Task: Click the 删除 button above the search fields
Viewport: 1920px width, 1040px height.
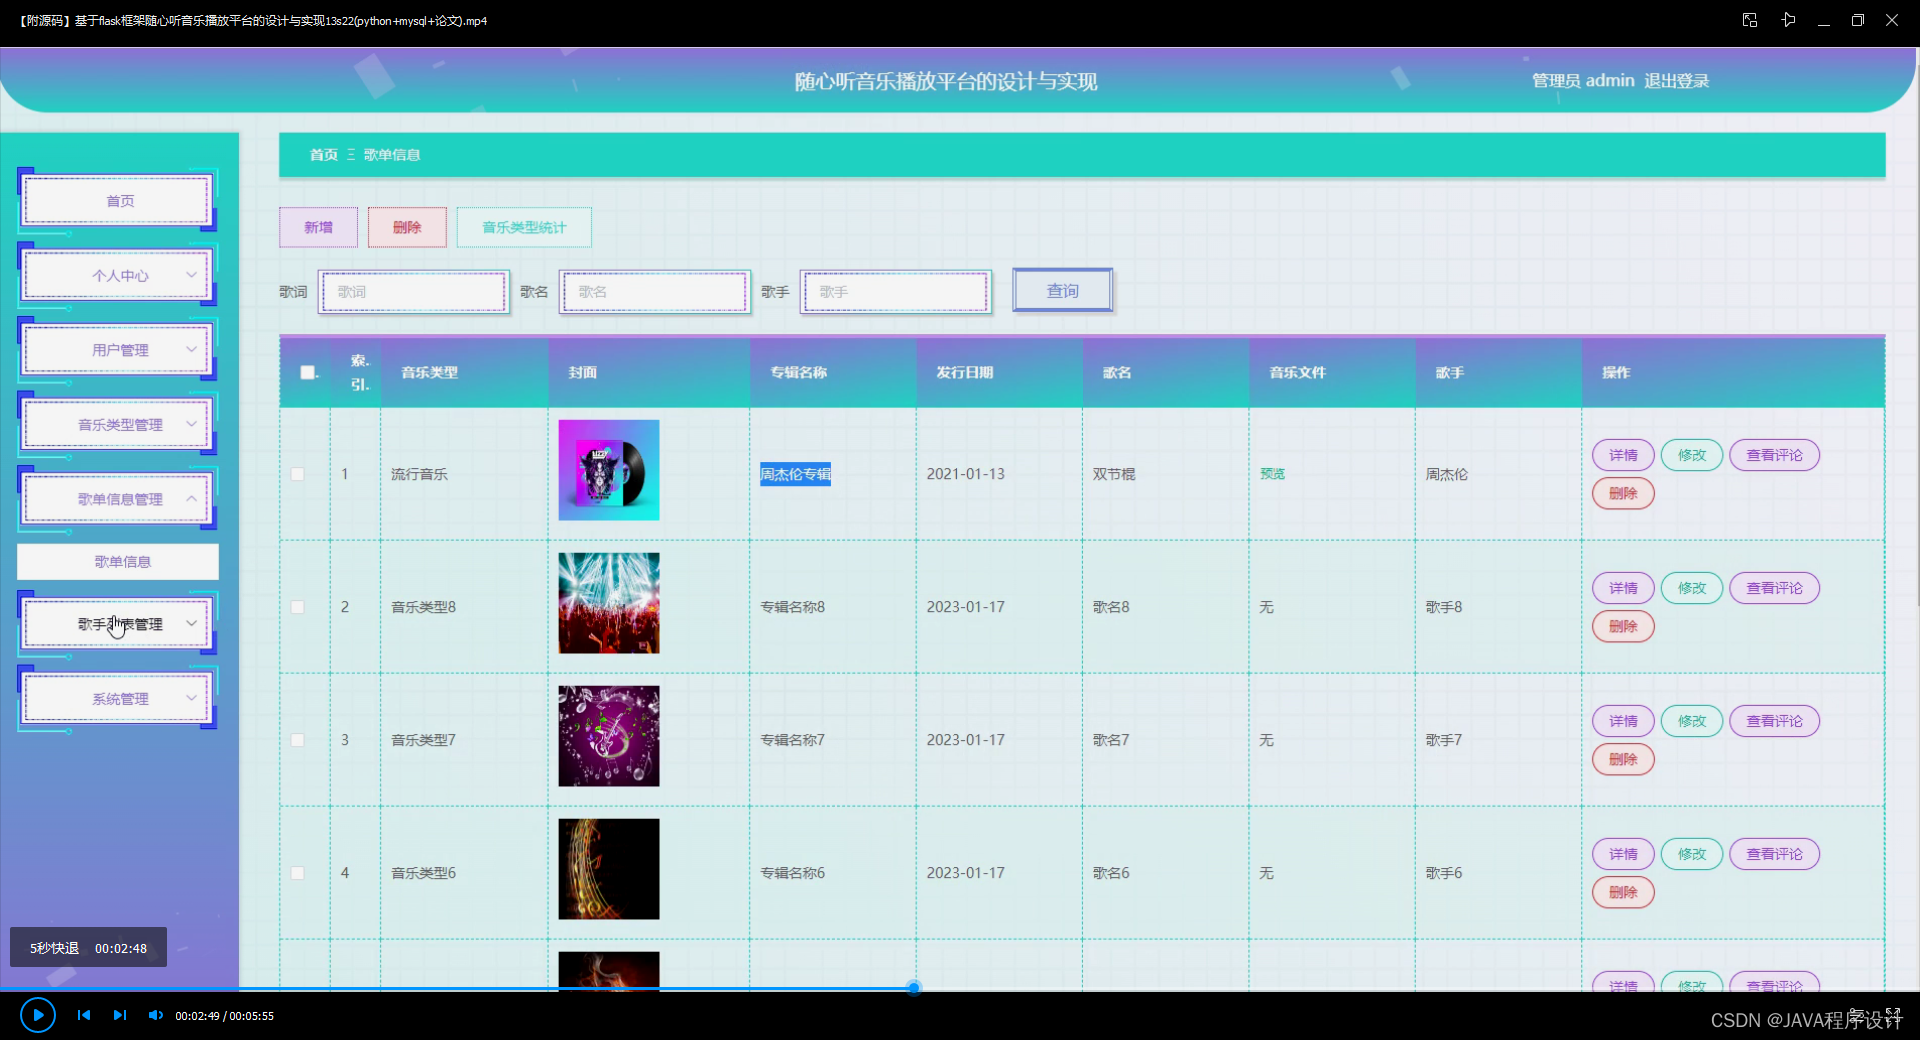Action: pyautogui.click(x=407, y=227)
